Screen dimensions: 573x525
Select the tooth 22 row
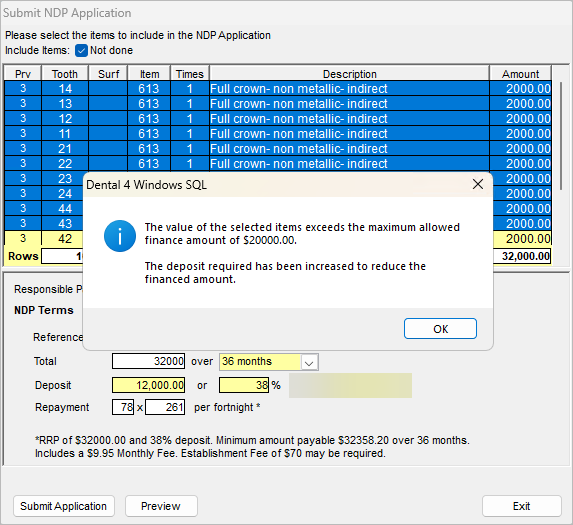(x=278, y=164)
